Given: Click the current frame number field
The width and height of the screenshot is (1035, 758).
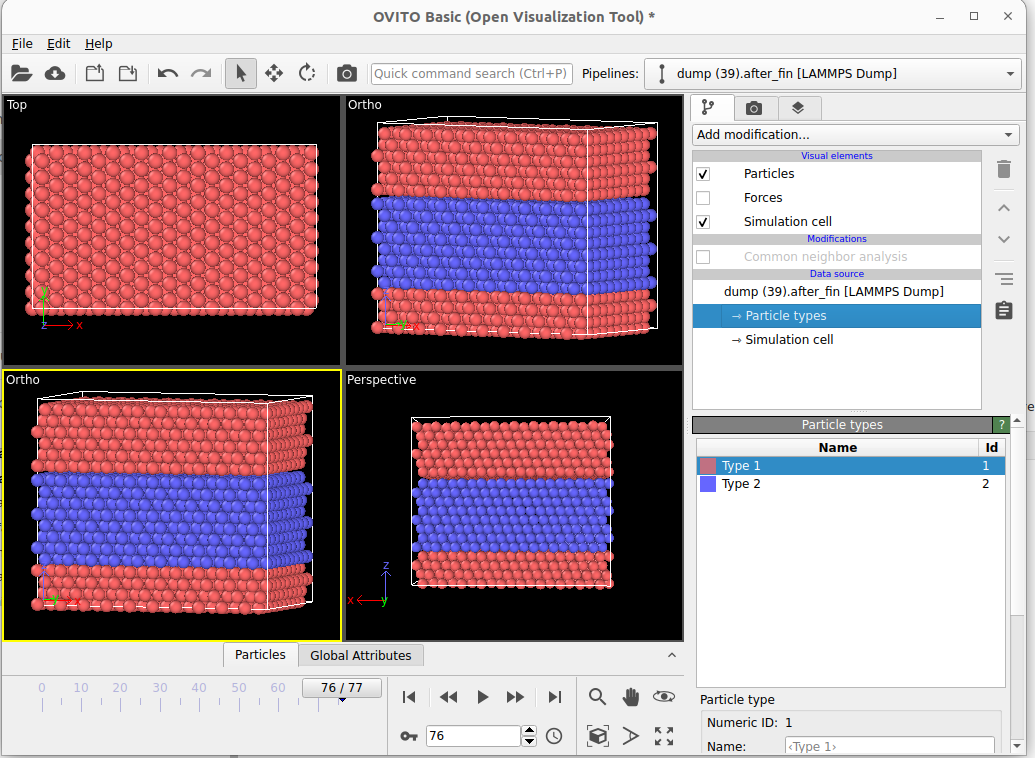Looking at the screenshot, I should pyautogui.click(x=474, y=736).
